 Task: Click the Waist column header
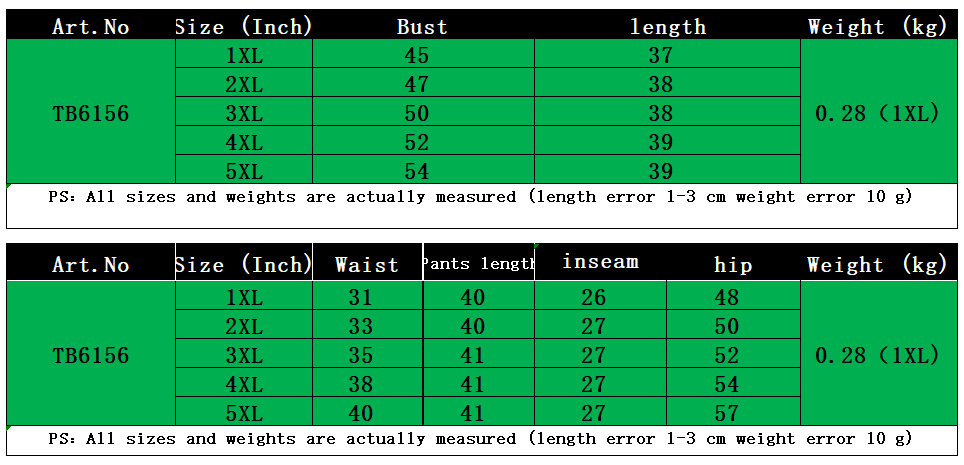pyautogui.click(x=367, y=265)
